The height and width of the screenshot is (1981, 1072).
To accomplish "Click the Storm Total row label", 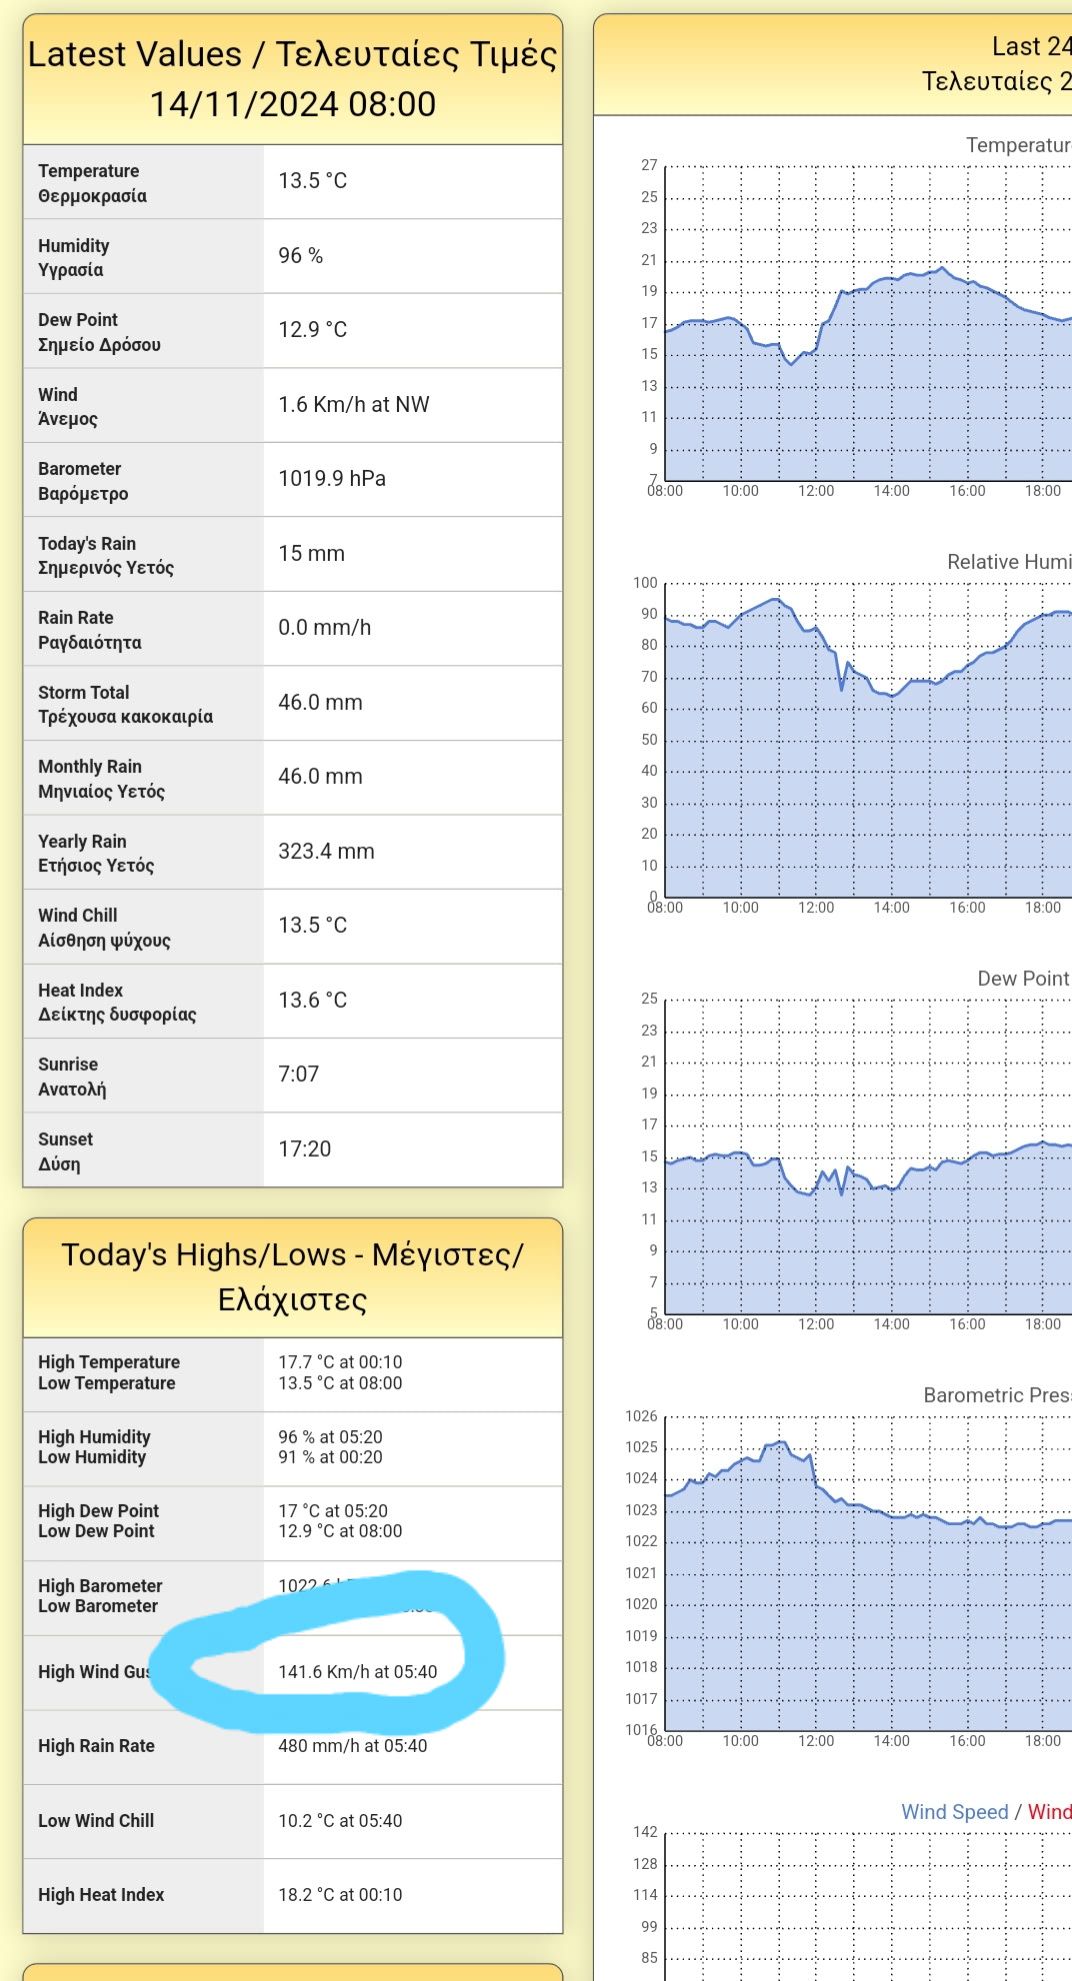I will coord(125,704).
